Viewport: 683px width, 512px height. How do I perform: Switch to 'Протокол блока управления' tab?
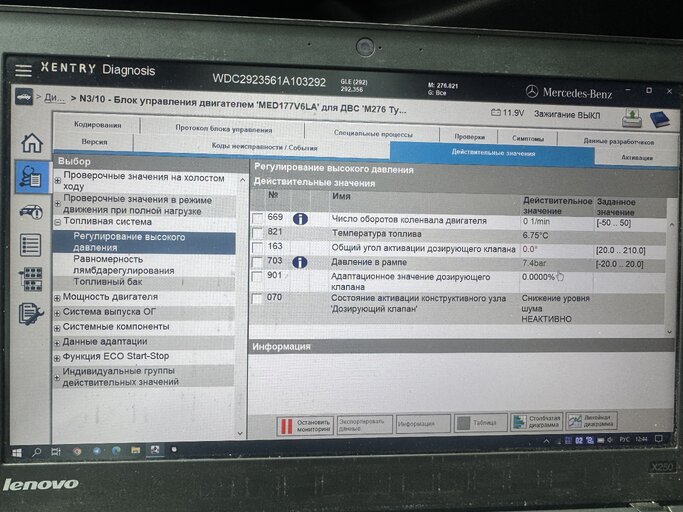[223, 129]
